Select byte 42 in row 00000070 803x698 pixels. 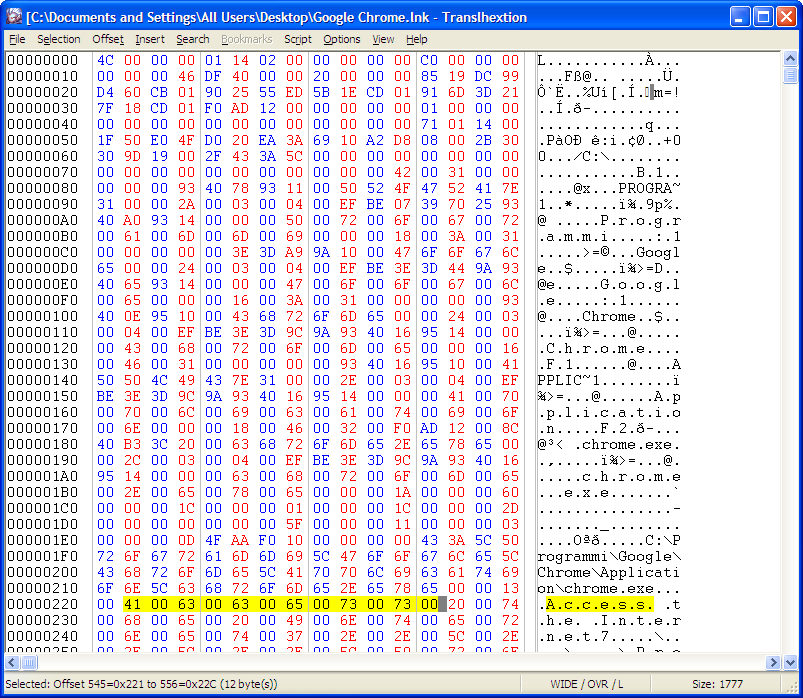[x=403, y=173]
